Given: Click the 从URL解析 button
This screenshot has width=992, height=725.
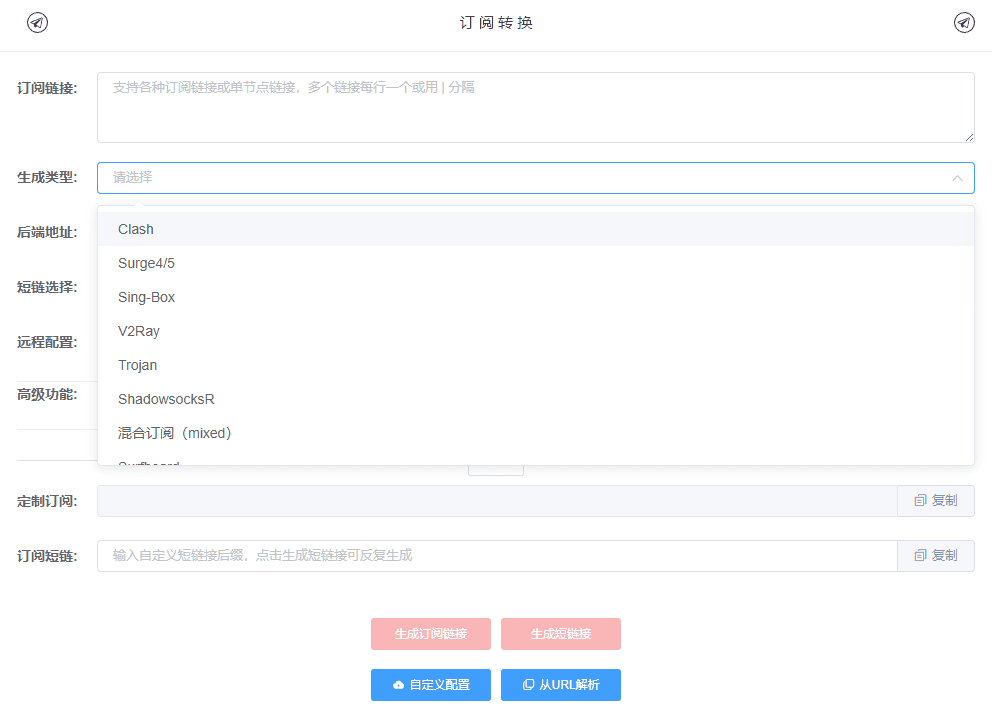Looking at the screenshot, I should point(561,685).
